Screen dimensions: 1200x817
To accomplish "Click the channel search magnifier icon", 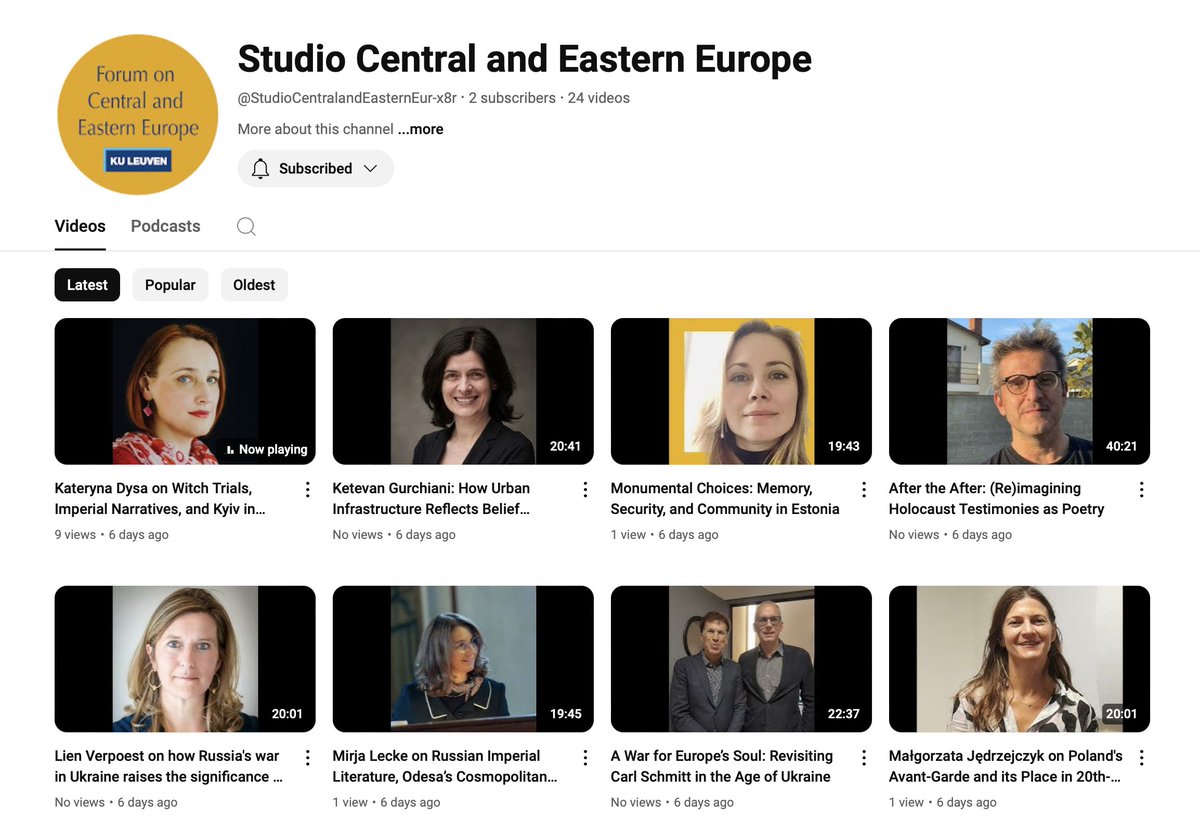I will pos(246,226).
